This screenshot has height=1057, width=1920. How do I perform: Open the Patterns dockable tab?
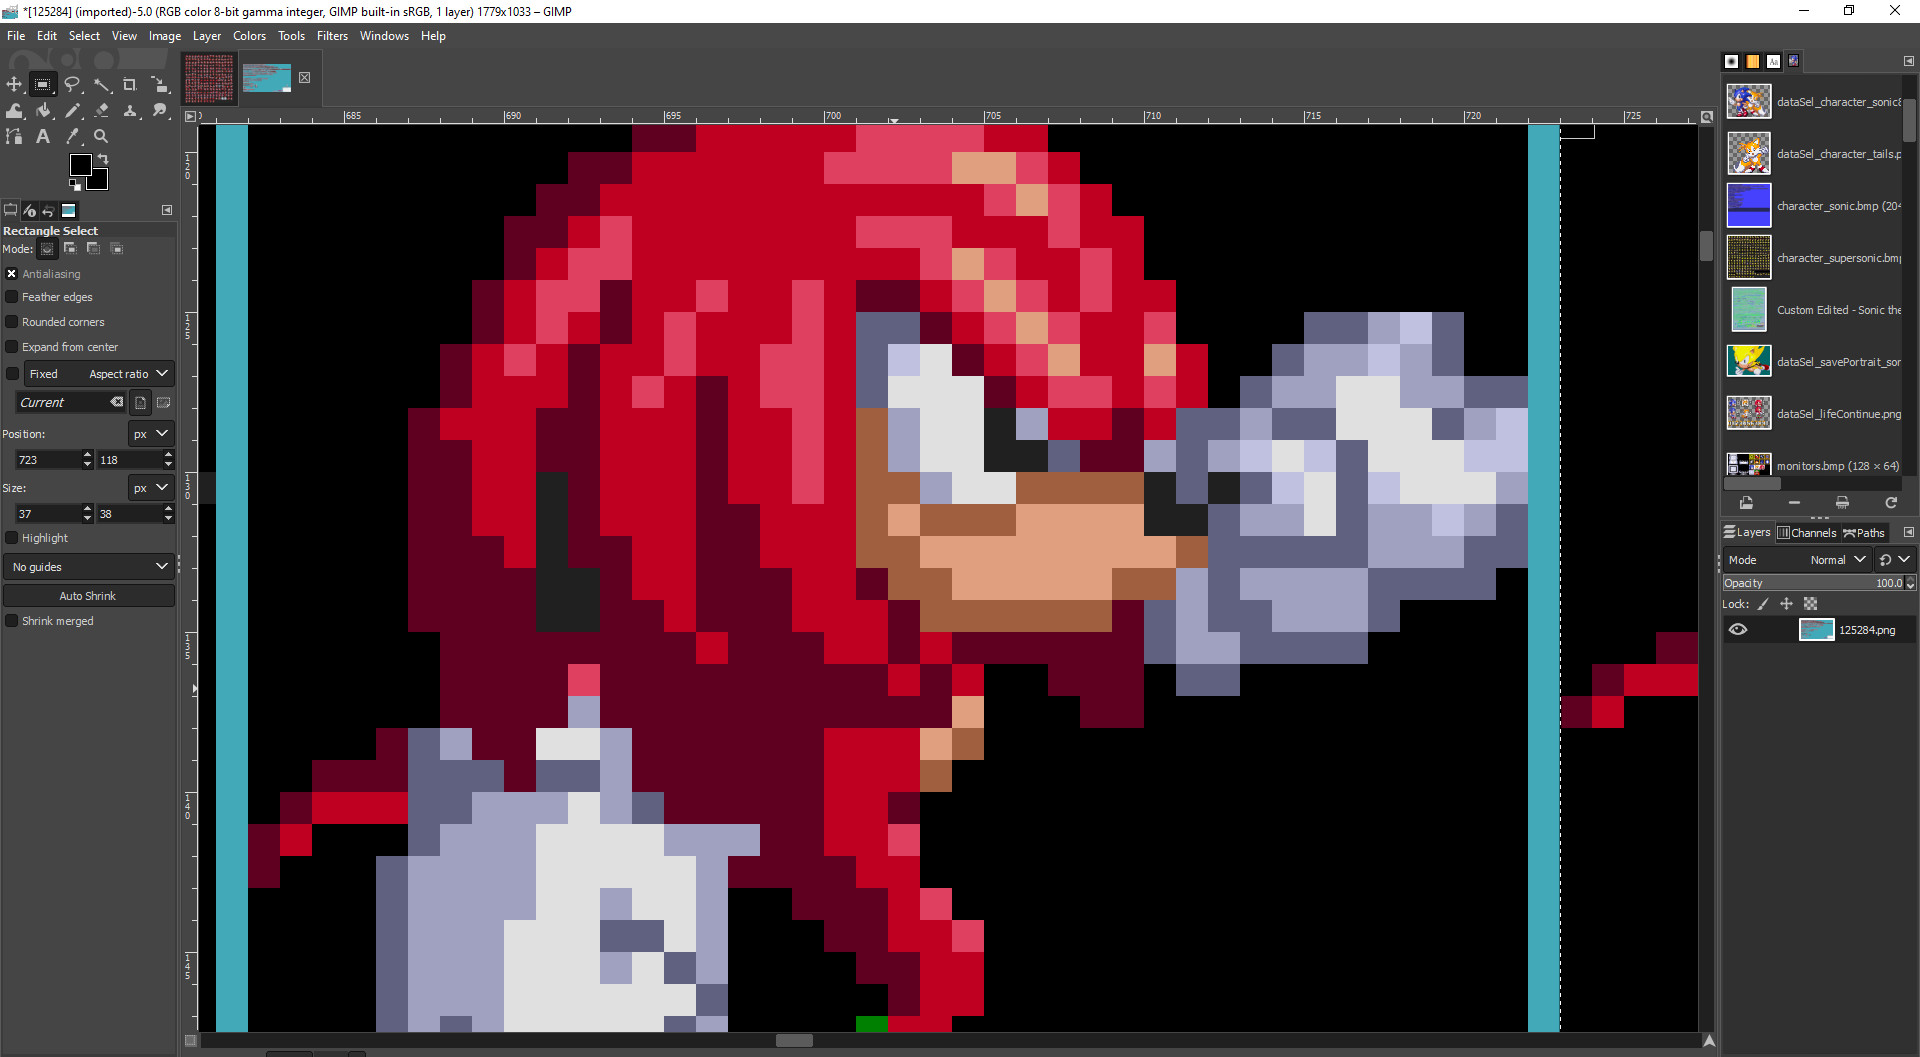tap(1752, 61)
